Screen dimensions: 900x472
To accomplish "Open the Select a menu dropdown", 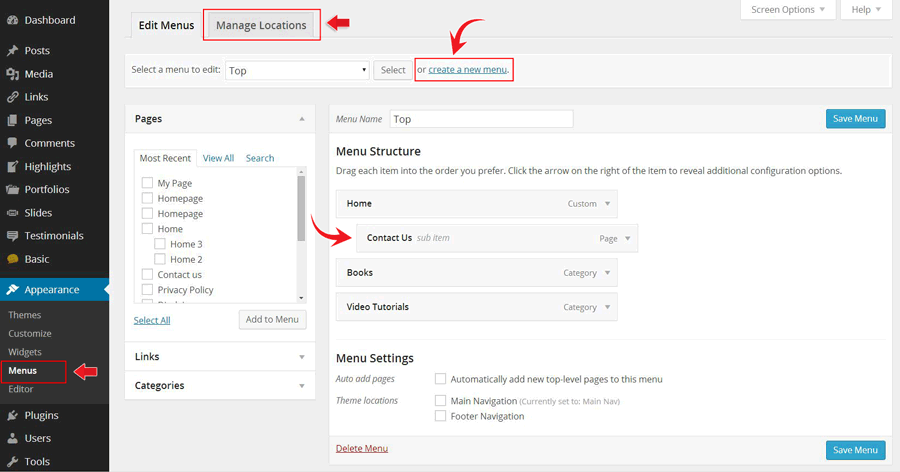I will [297, 70].
